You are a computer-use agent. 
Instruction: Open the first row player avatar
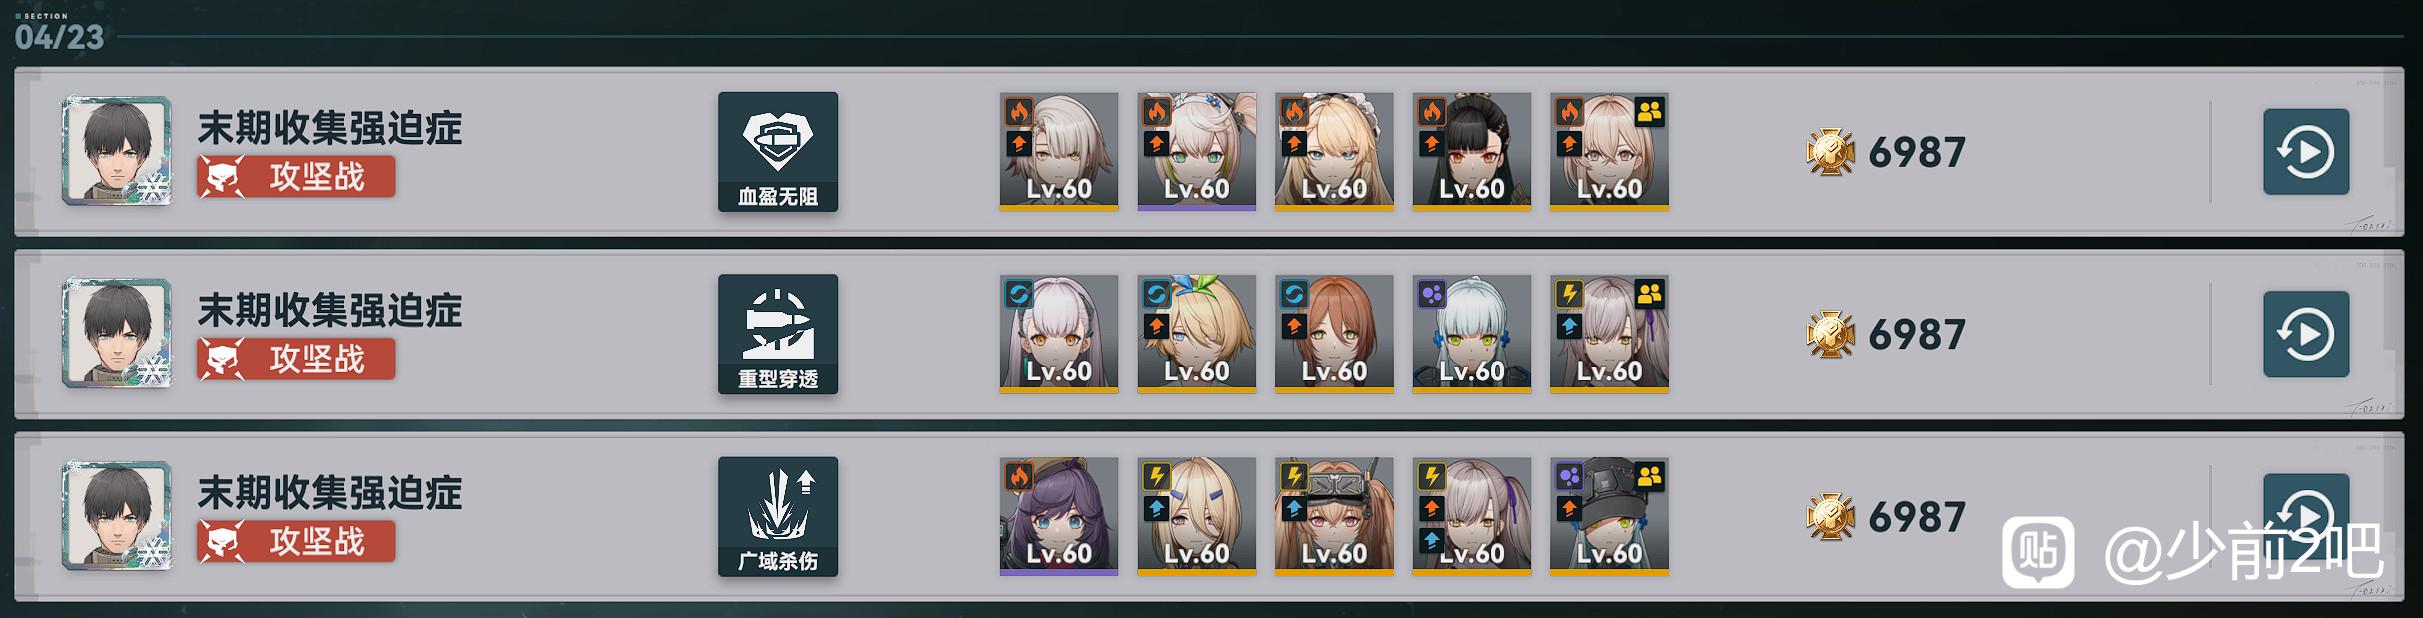click(117, 151)
